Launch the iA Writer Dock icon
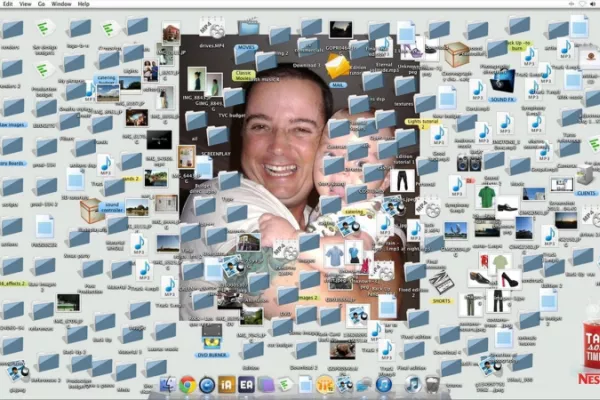600x400 pixels. [227, 385]
